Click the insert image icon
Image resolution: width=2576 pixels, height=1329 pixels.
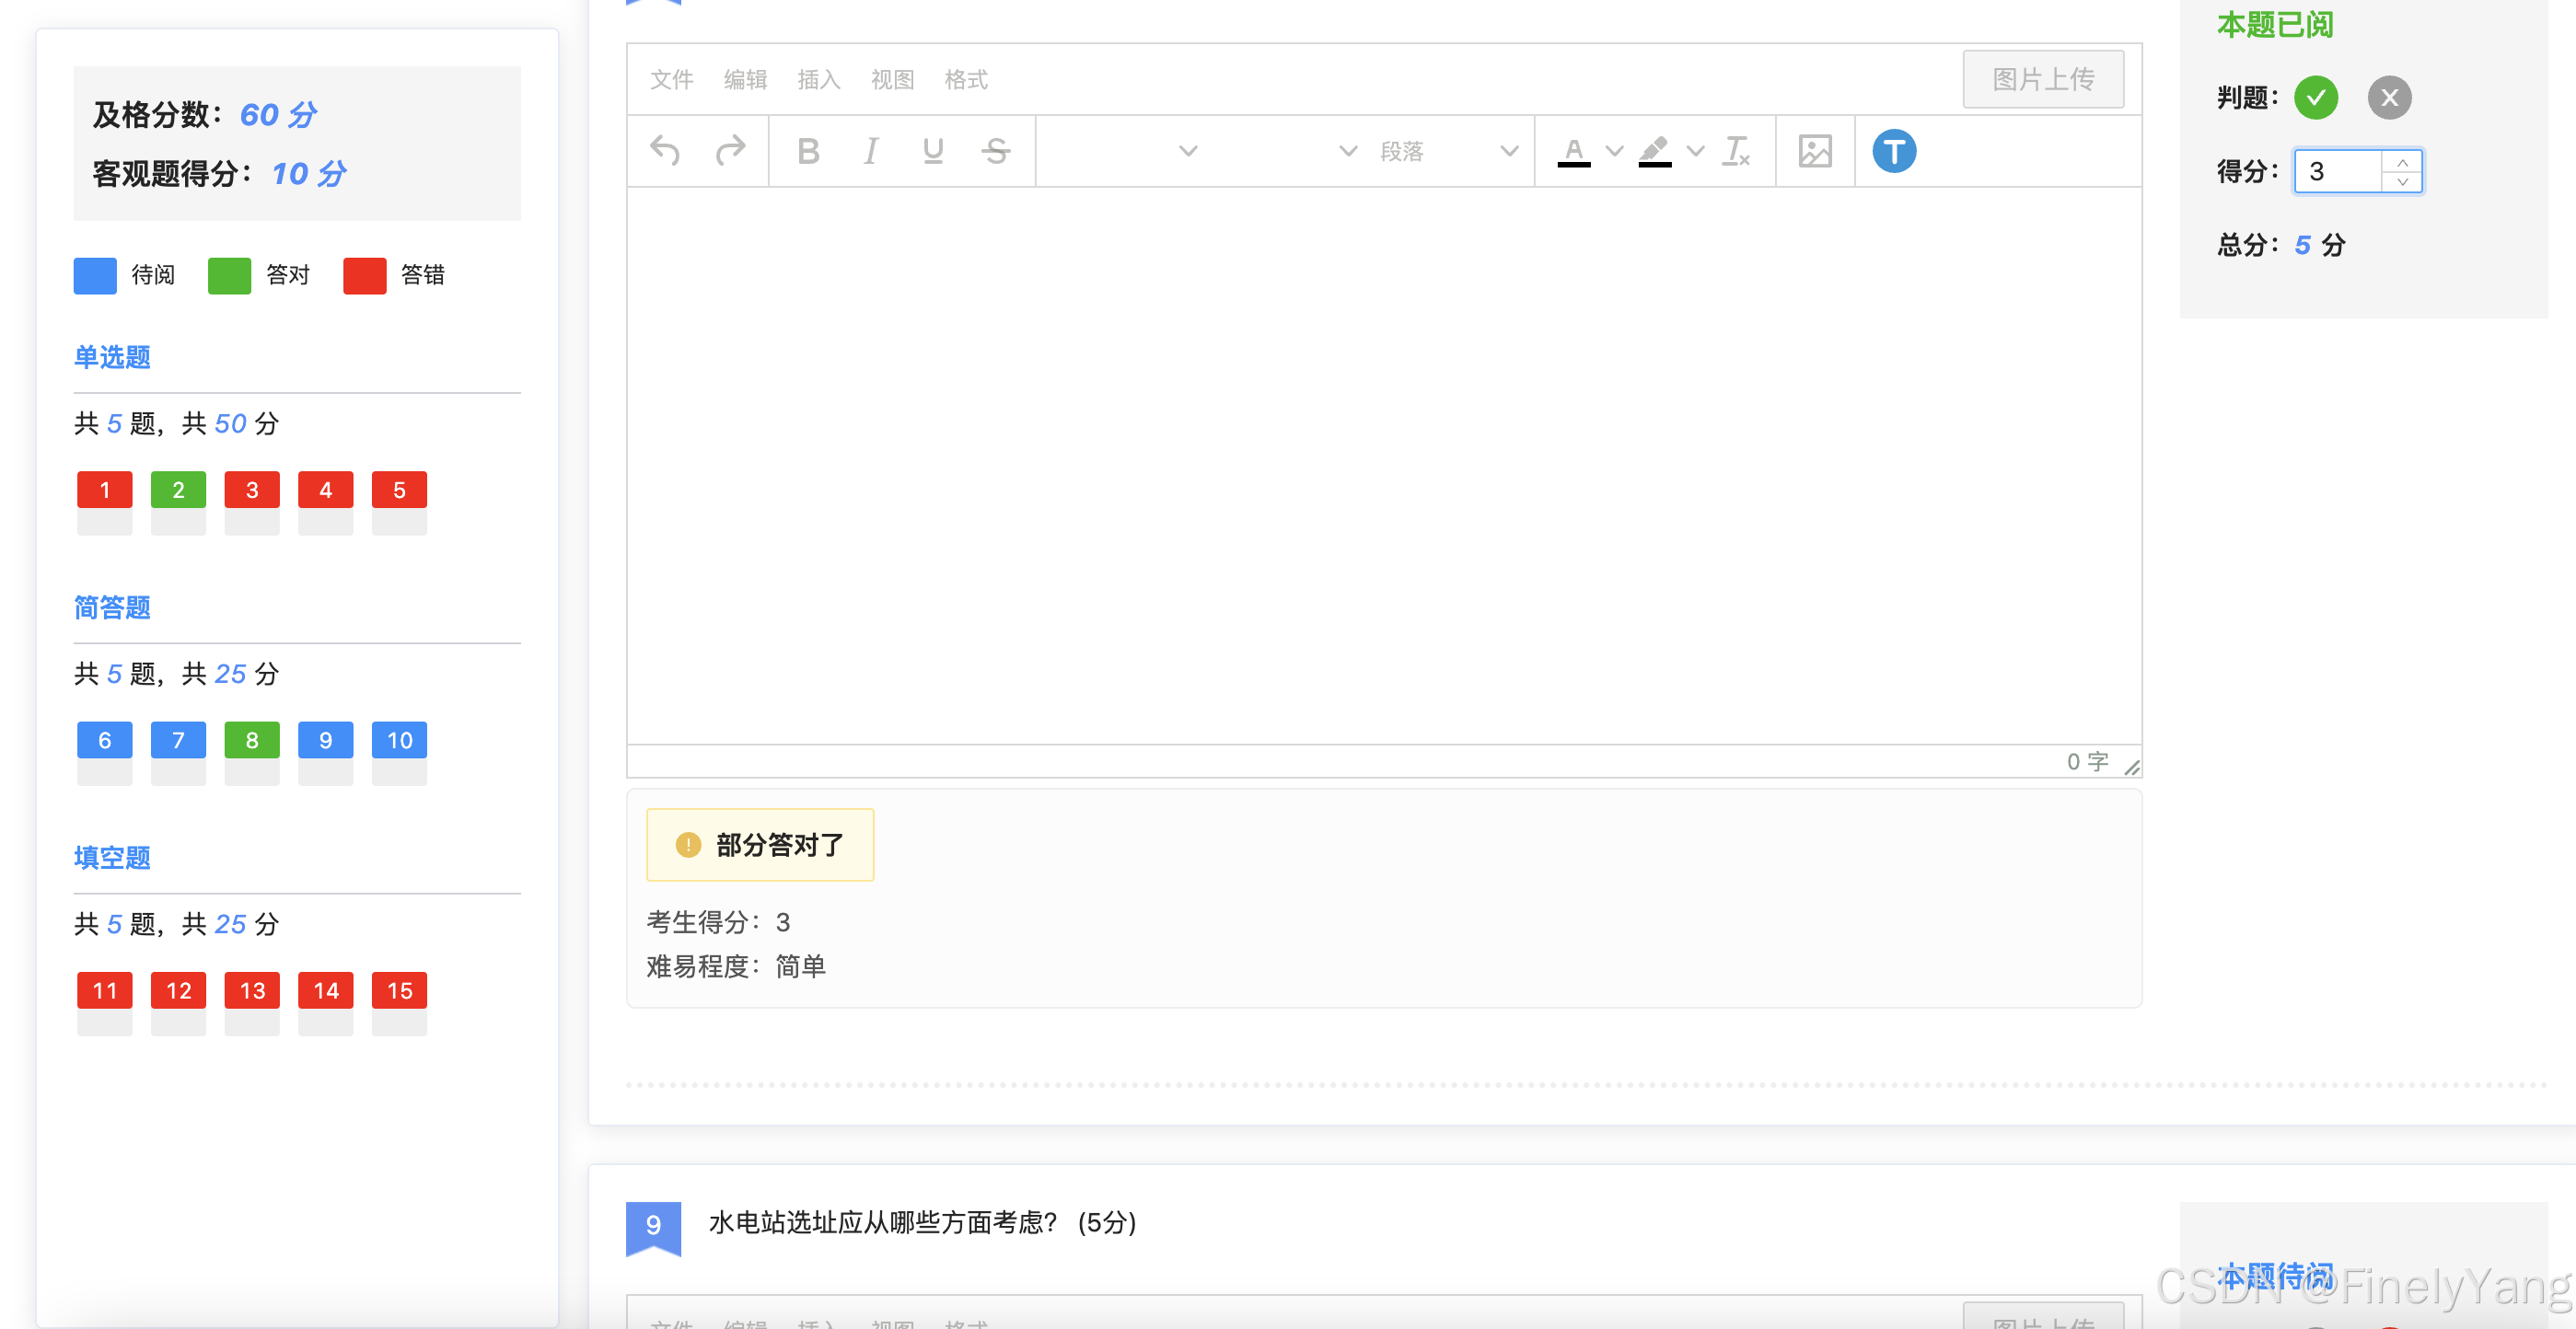click(1814, 151)
